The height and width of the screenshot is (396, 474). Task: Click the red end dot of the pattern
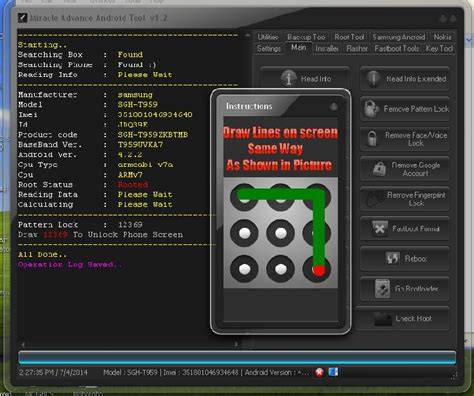319,270
